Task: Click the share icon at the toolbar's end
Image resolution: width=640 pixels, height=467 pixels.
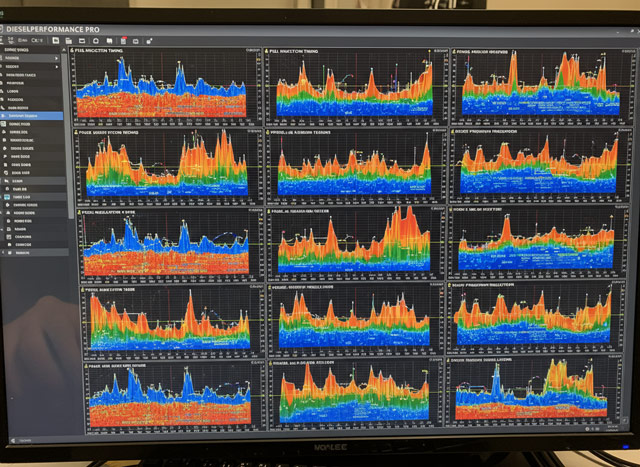Action: [x=149, y=40]
